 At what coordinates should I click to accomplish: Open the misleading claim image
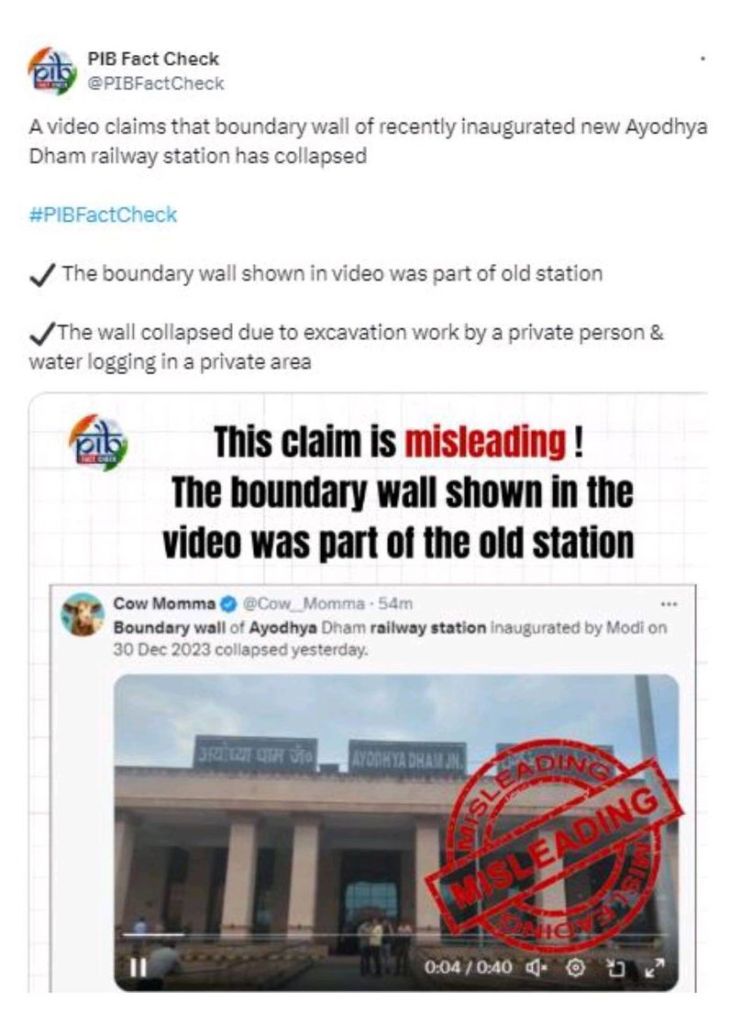coord(368,692)
